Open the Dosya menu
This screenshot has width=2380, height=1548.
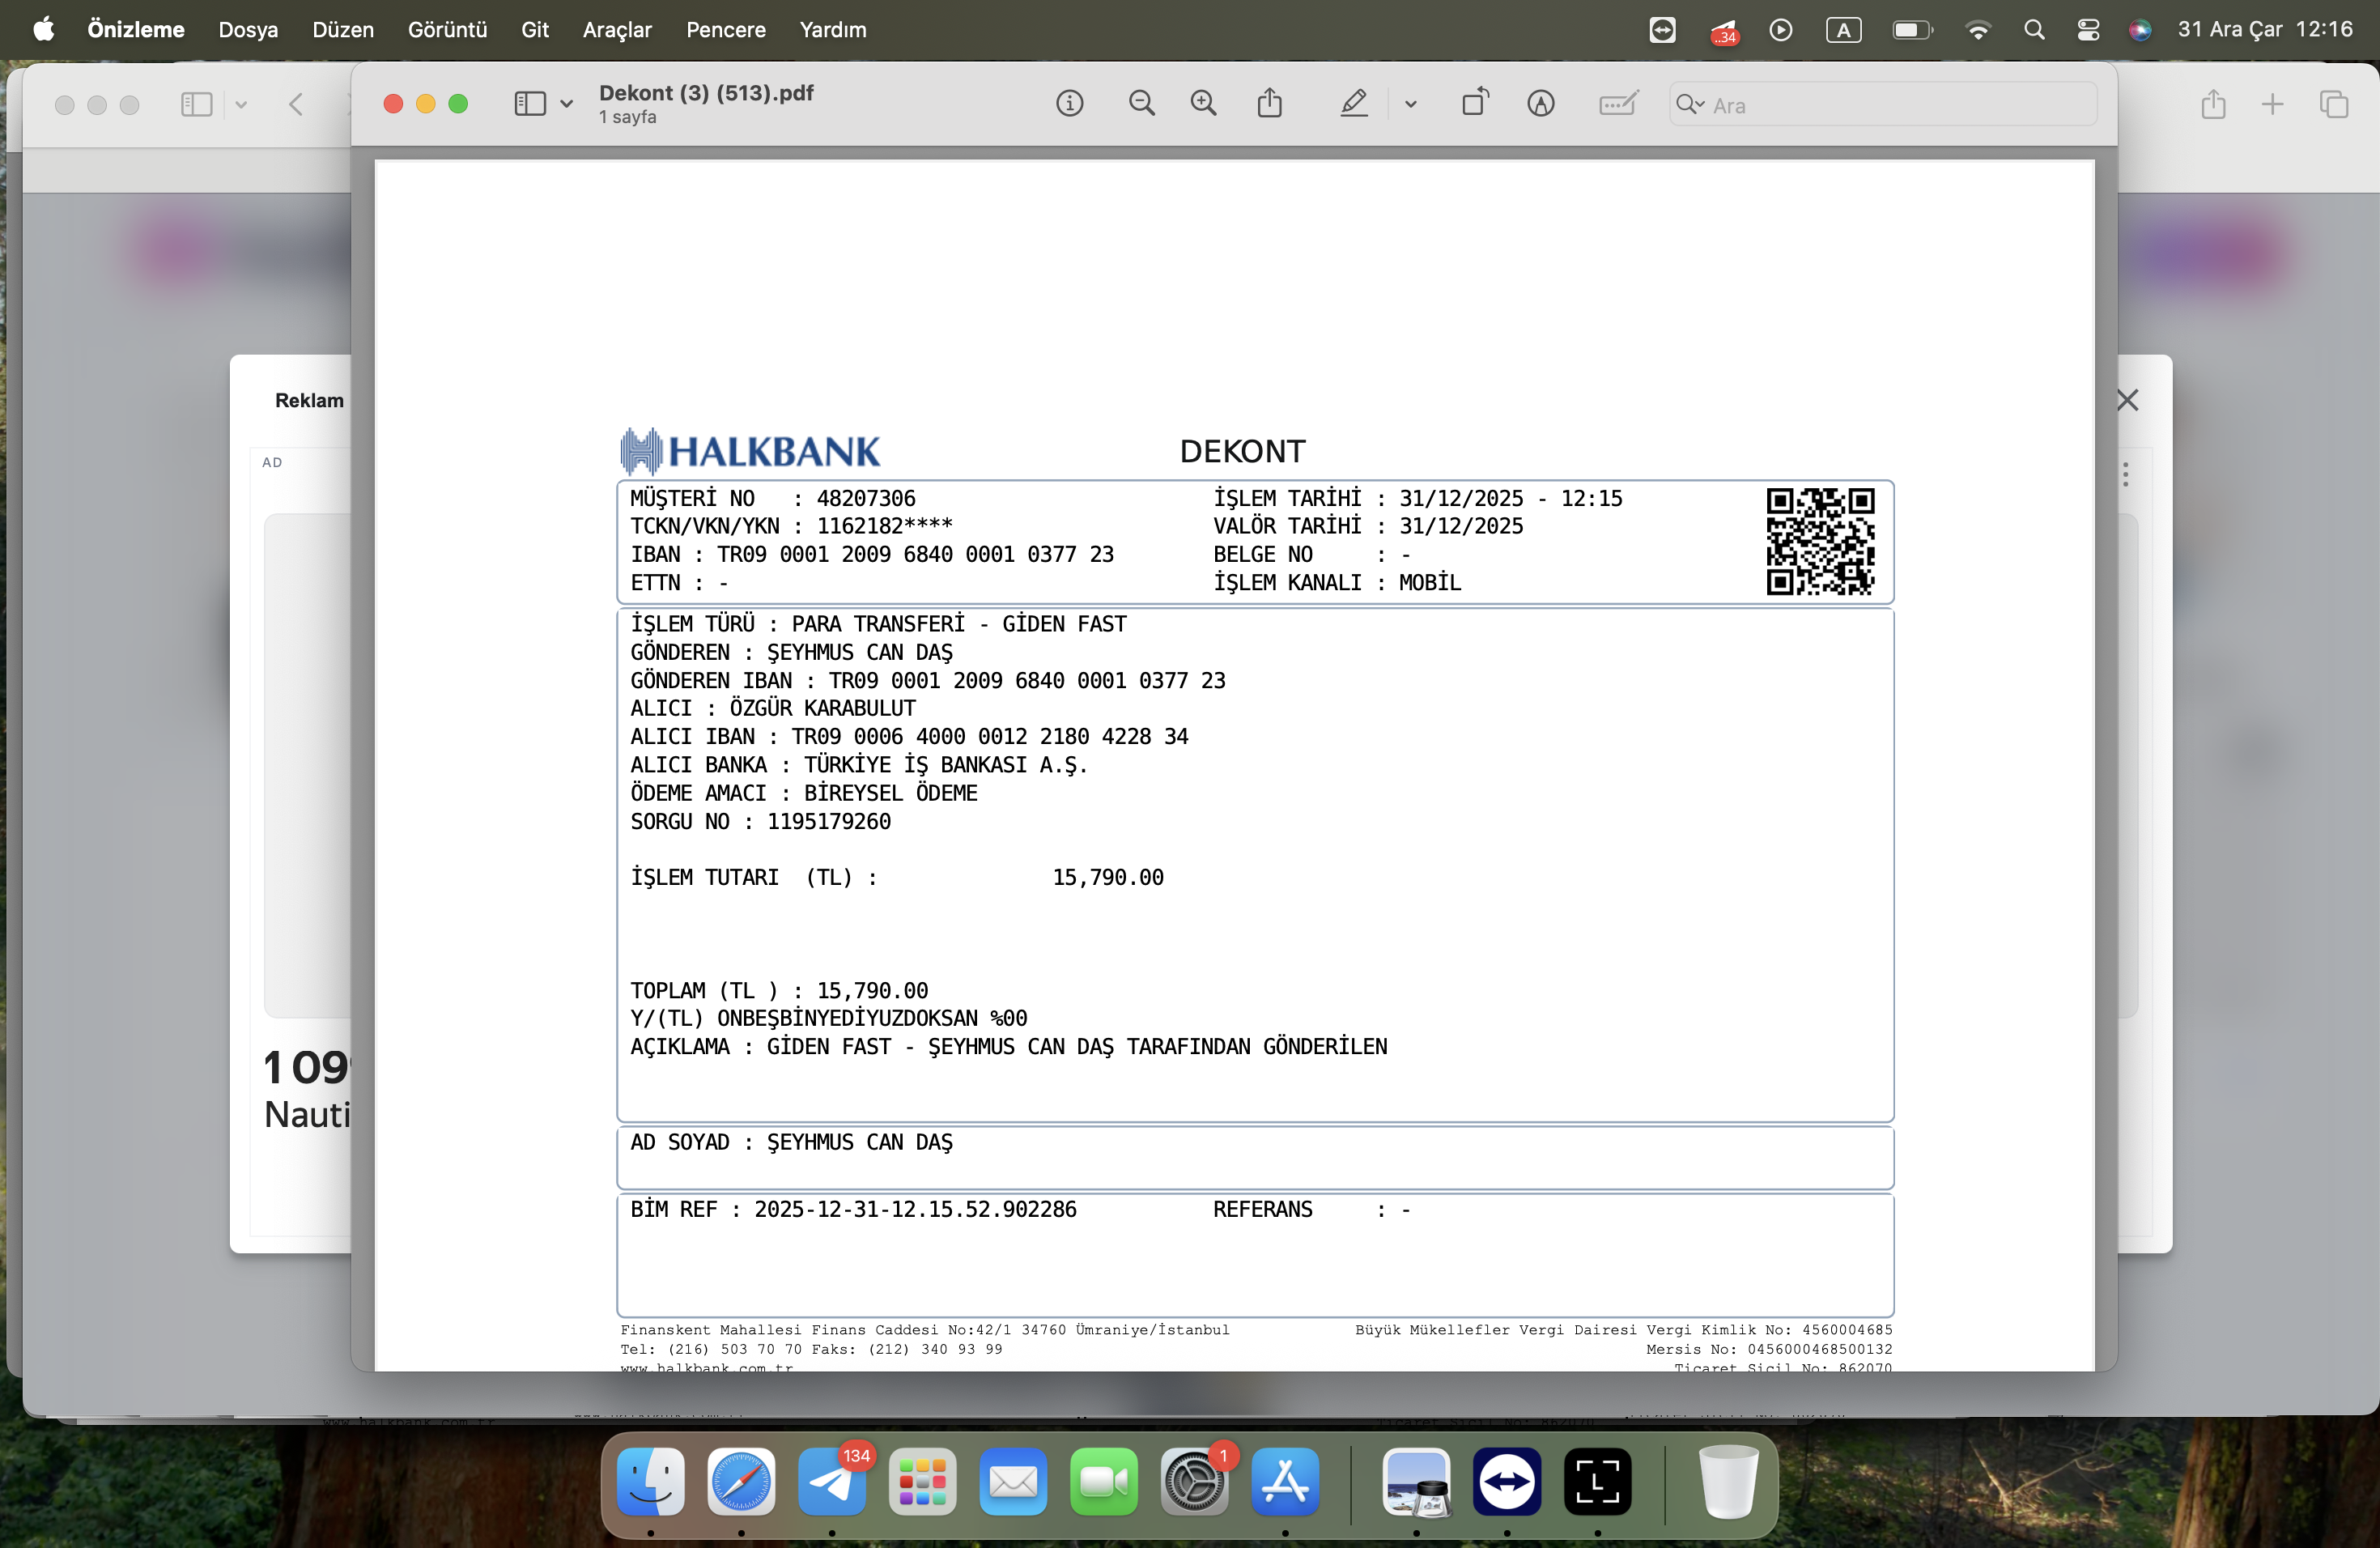248,29
